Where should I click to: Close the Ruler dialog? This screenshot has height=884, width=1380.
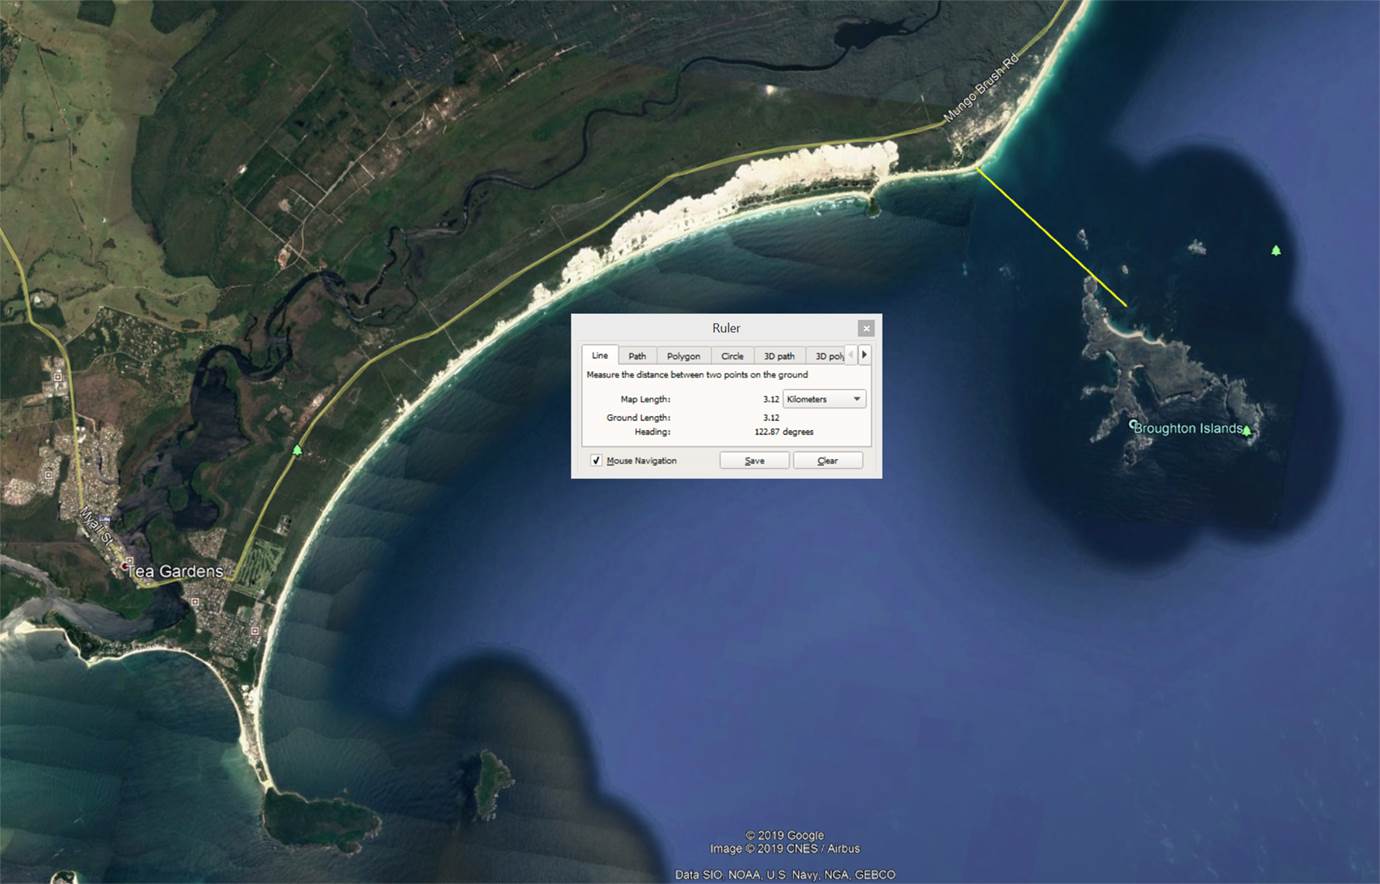[866, 328]
